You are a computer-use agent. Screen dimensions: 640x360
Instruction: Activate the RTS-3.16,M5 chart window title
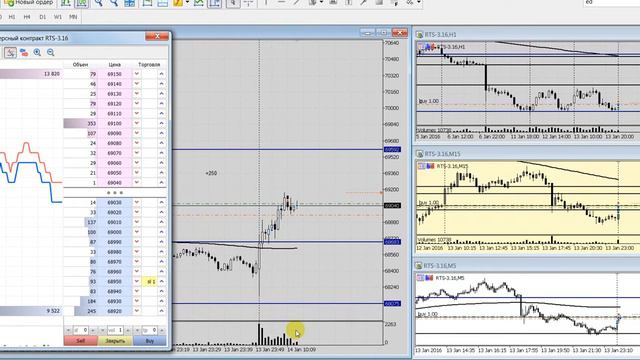coord(440,266)
